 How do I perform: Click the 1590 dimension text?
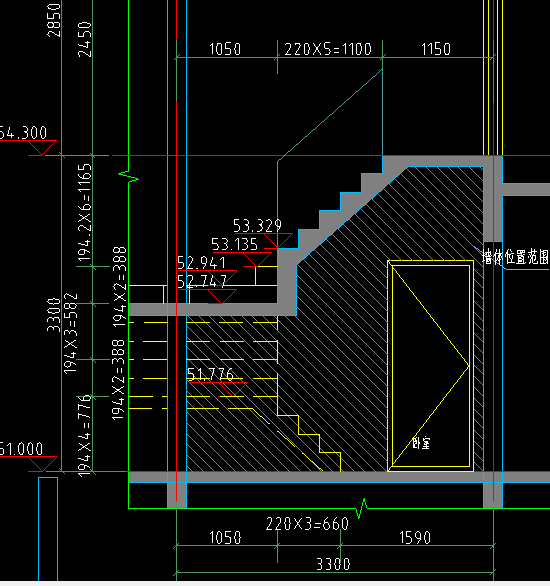click(x=415, y=538)
